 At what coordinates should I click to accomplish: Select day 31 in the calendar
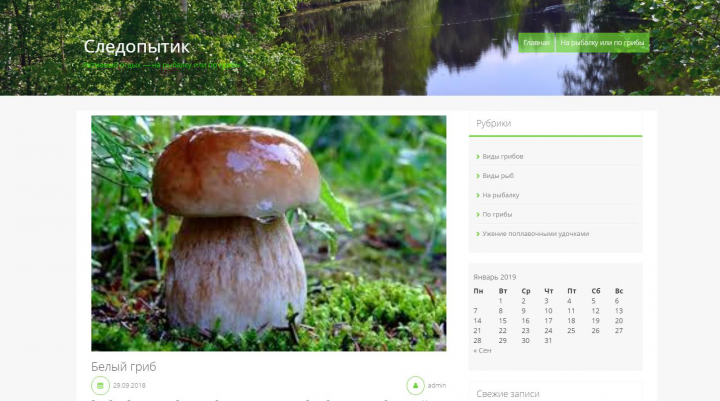coord(548,340)
